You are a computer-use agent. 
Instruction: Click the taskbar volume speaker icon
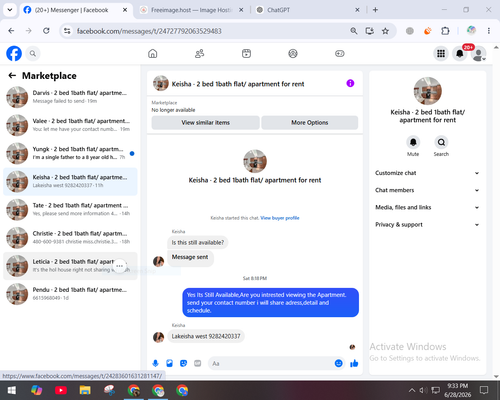(x=423, y=390)
